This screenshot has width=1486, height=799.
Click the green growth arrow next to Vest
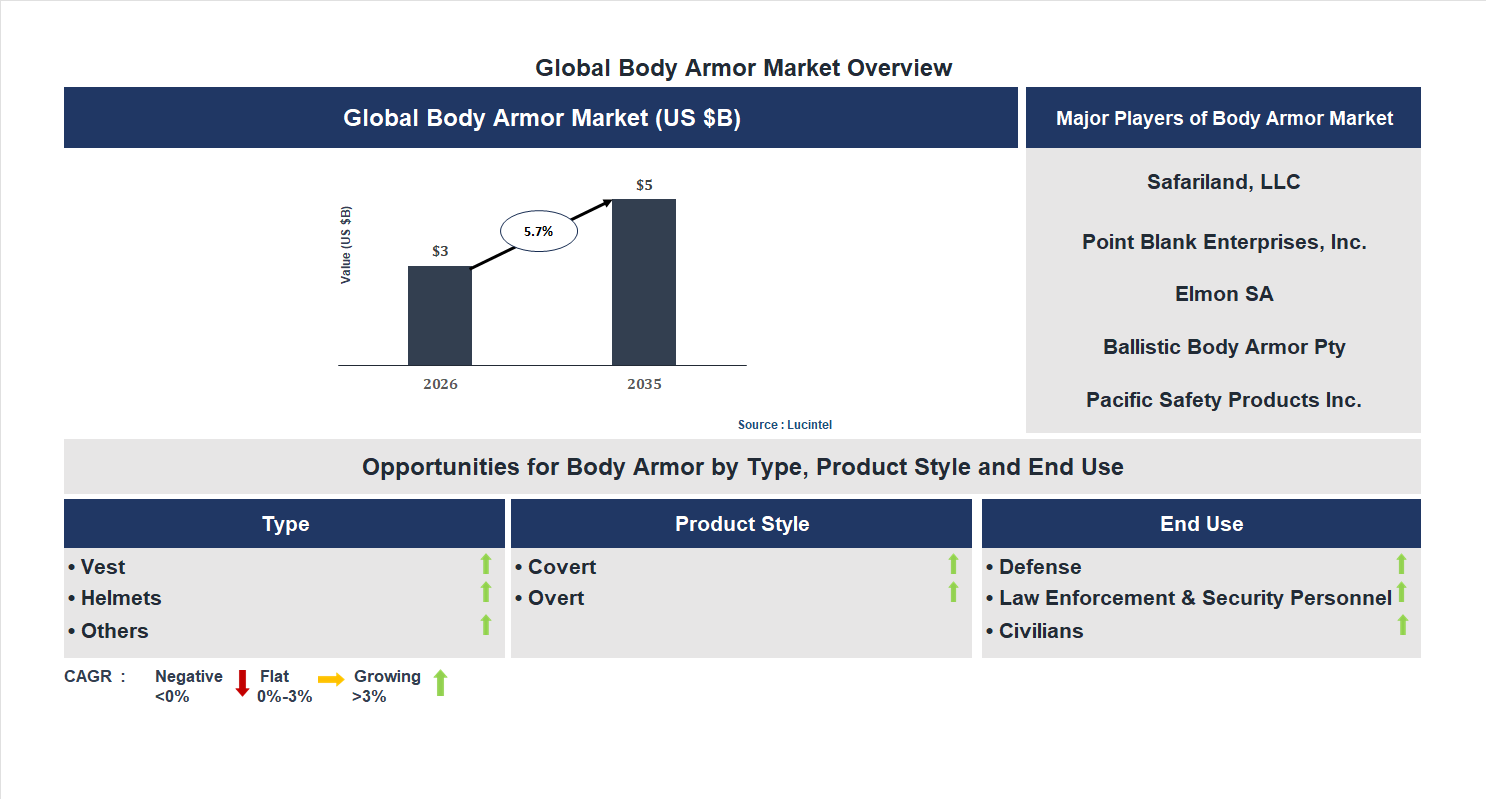pos(486,566)
